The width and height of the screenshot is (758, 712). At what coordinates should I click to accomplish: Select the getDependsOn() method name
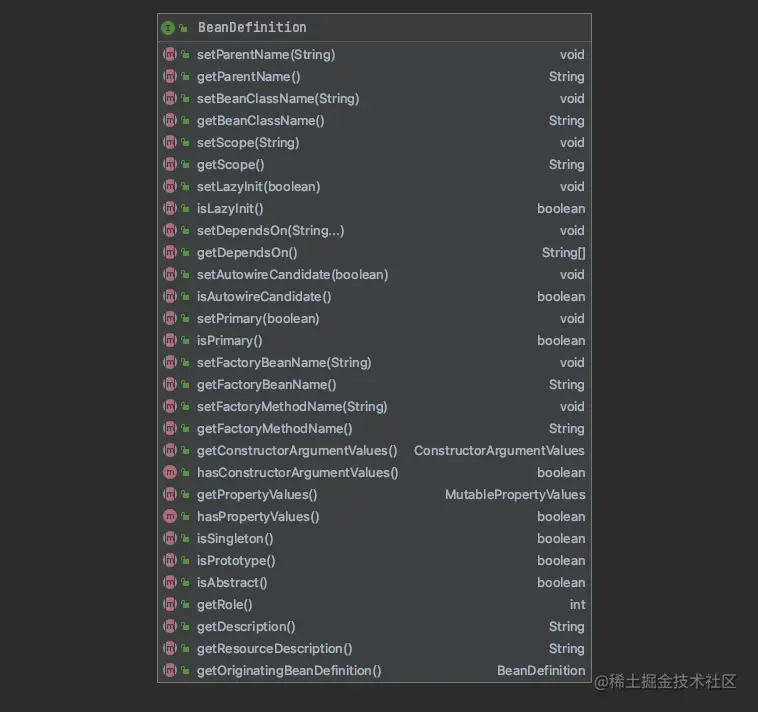(247, 252)
